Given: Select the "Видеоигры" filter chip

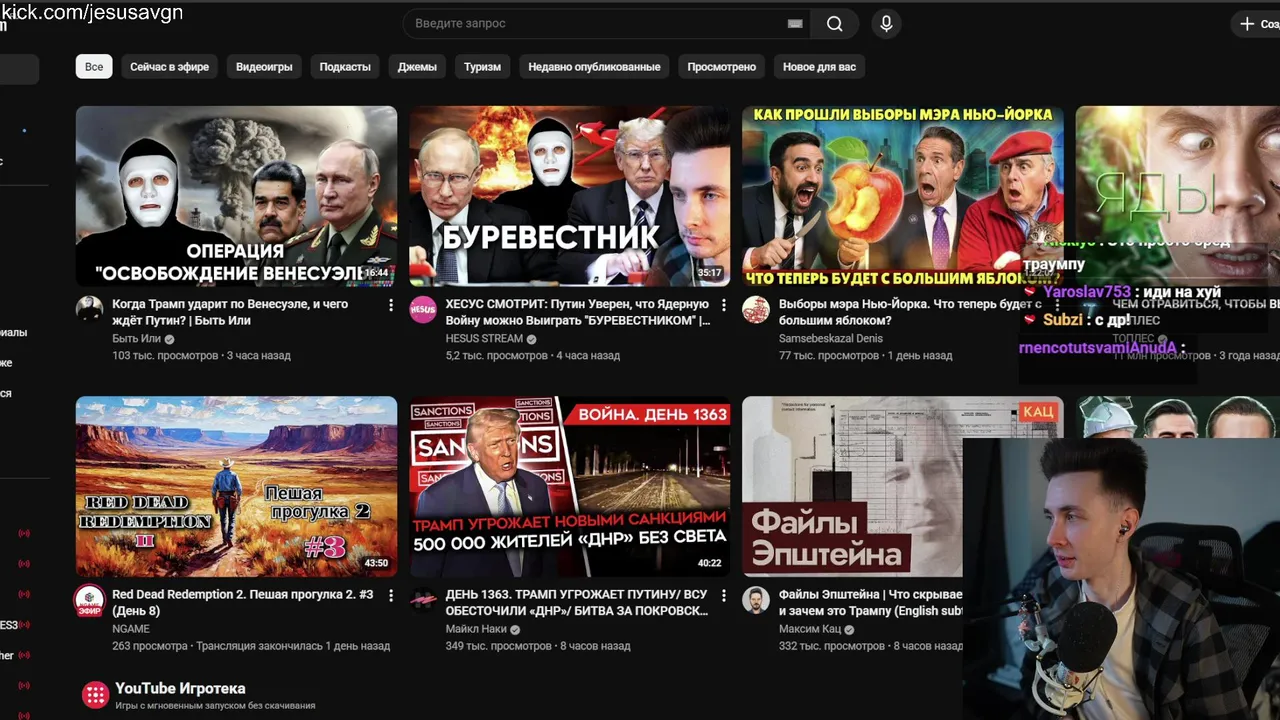Looking at the screenshot, I should pos(264,67).
